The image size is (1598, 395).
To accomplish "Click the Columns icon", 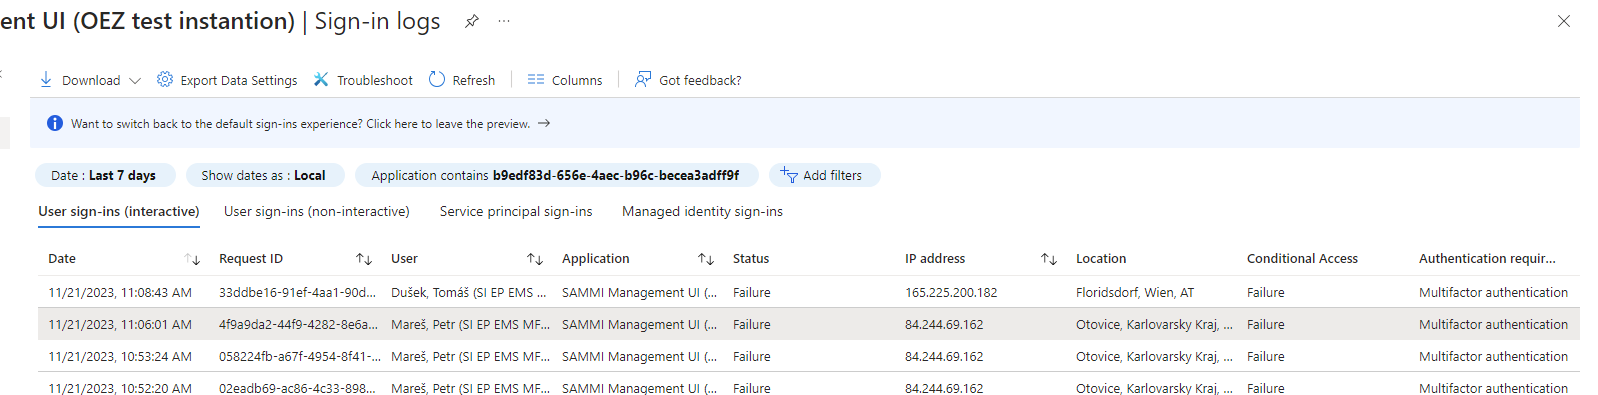I will 536,80.
